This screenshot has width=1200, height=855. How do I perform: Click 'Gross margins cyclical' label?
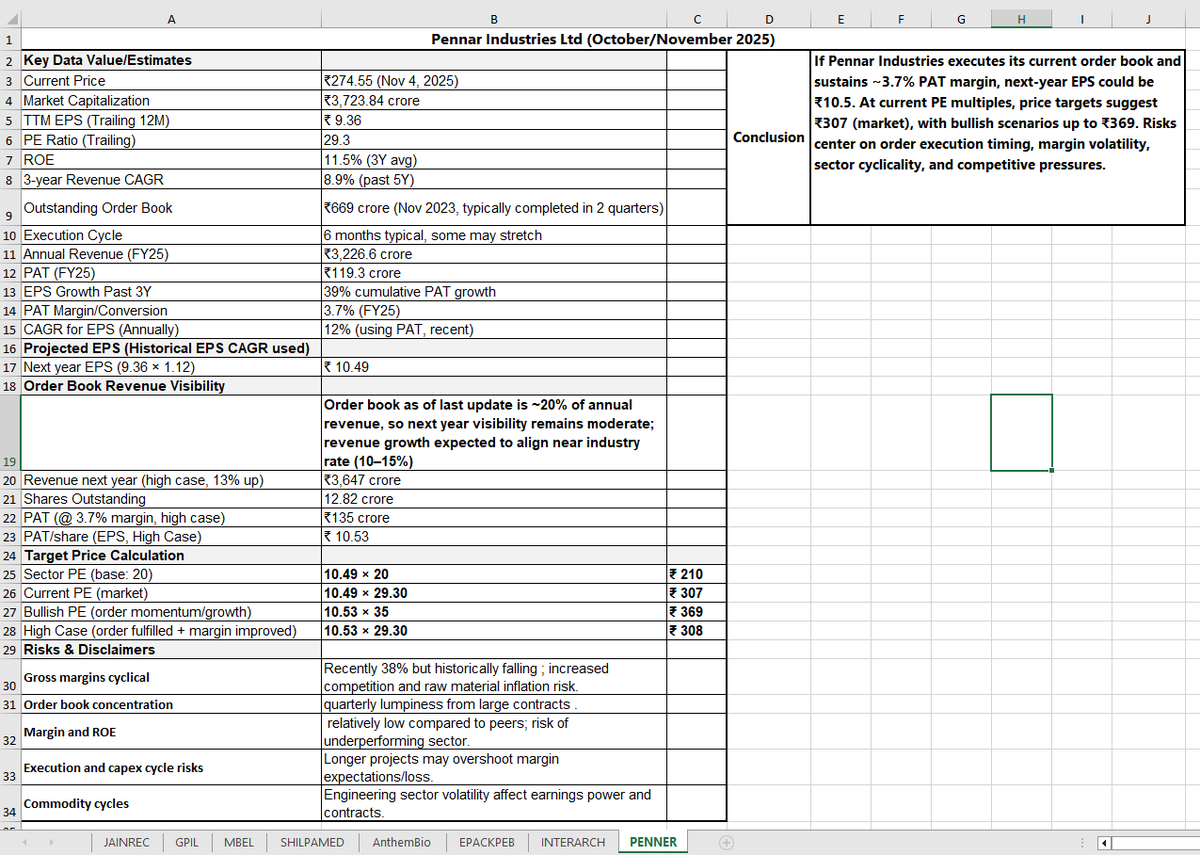(171, 677)
